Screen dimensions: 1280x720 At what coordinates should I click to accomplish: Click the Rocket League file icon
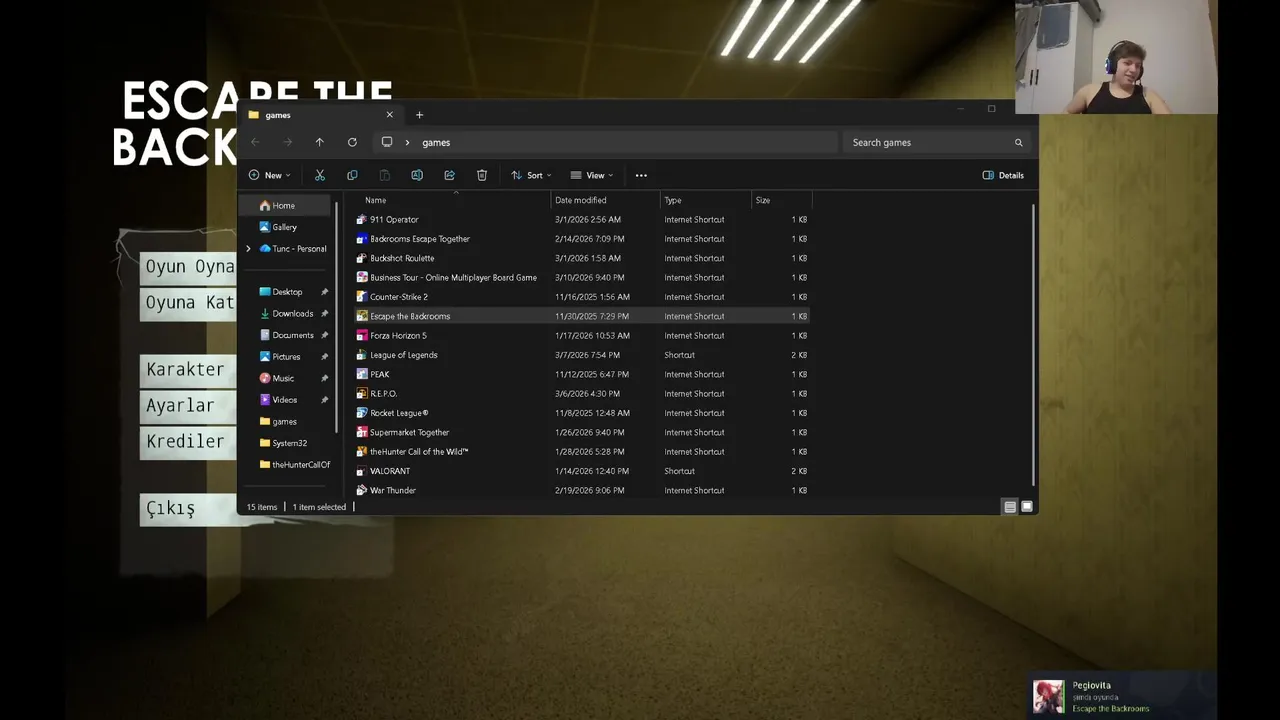(362, 413)
